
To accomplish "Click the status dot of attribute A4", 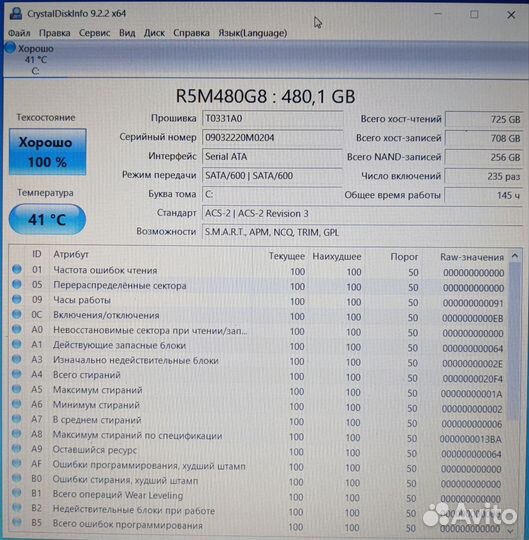I will (17, 374).
